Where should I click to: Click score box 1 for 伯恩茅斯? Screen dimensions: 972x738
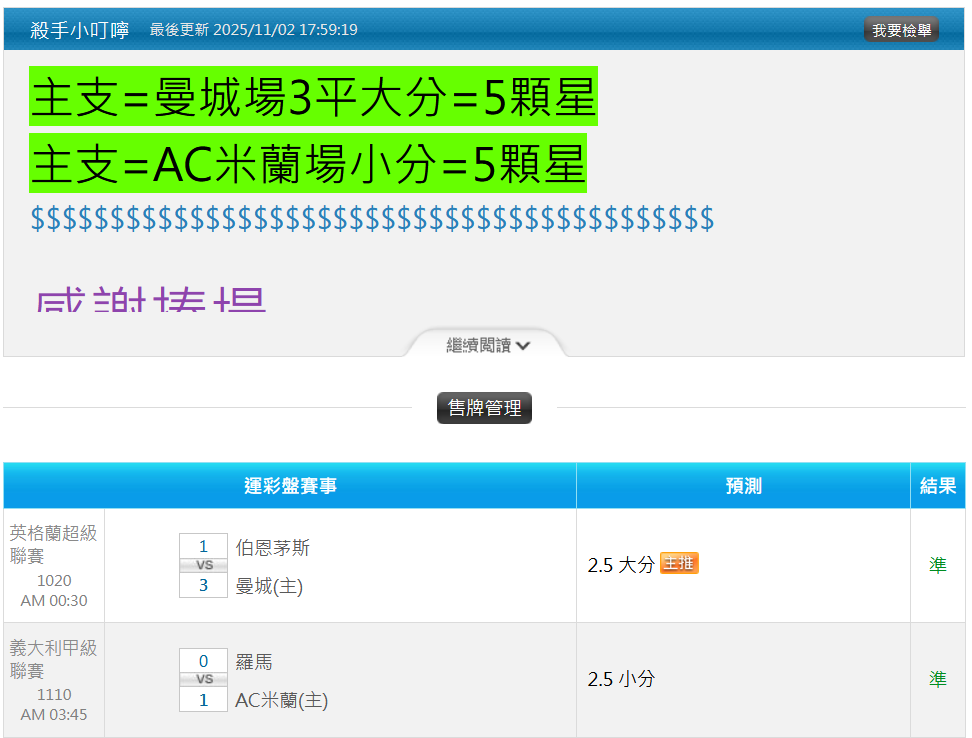[x=203, y=547]
